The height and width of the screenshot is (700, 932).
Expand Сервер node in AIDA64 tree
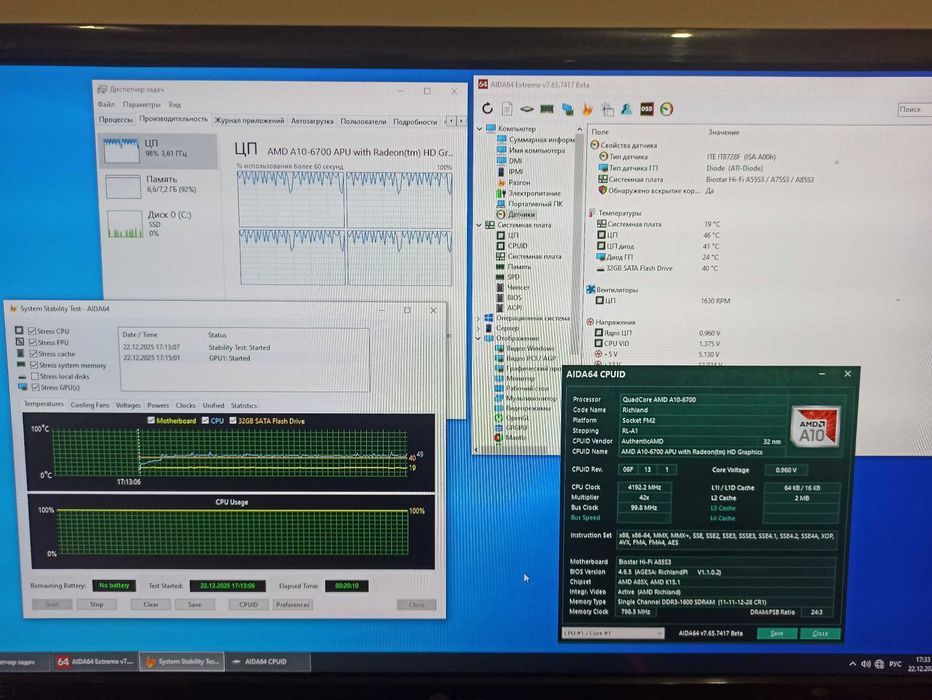click(x=478, y=328)
